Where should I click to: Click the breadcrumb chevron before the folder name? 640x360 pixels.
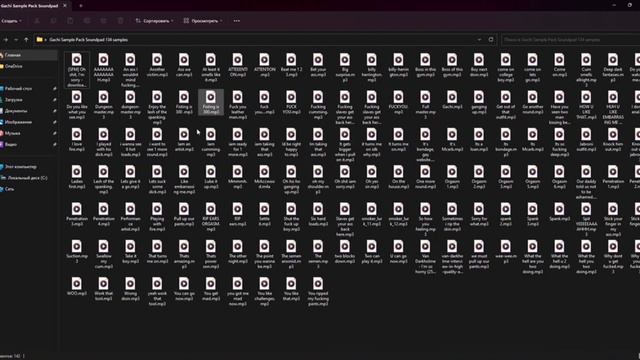click(x=46, y=40)
